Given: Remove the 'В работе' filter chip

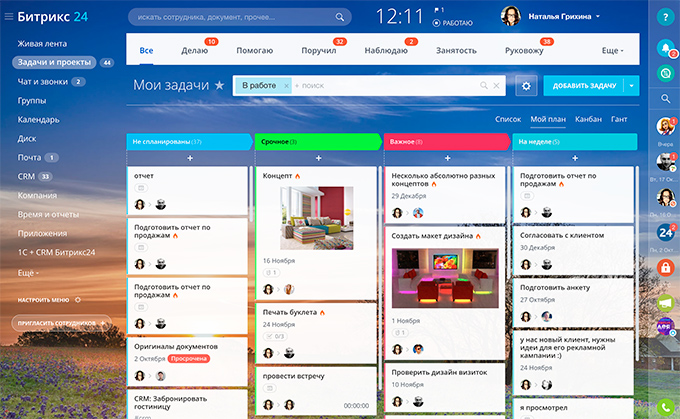Looking at the screenshot, I should tap(286, 86).
